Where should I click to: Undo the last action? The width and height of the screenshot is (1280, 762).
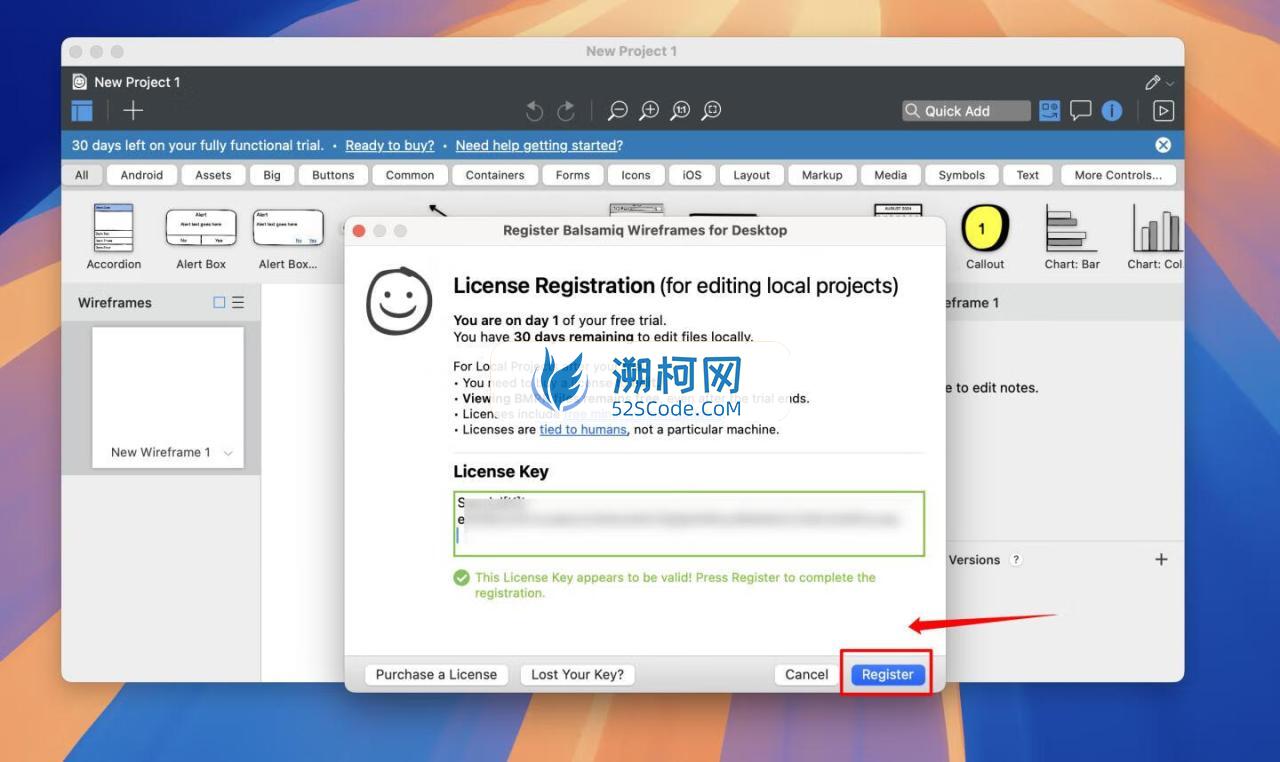535,111
